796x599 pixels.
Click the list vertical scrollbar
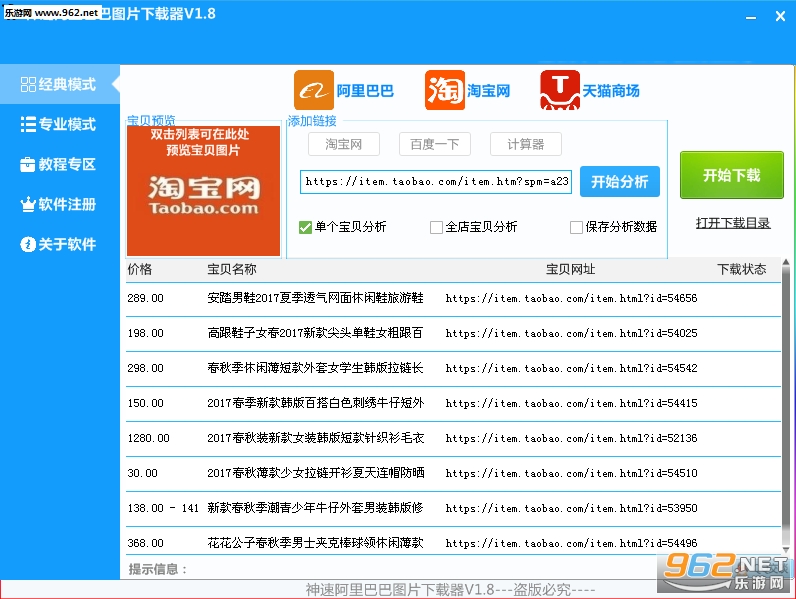point(786,406)
